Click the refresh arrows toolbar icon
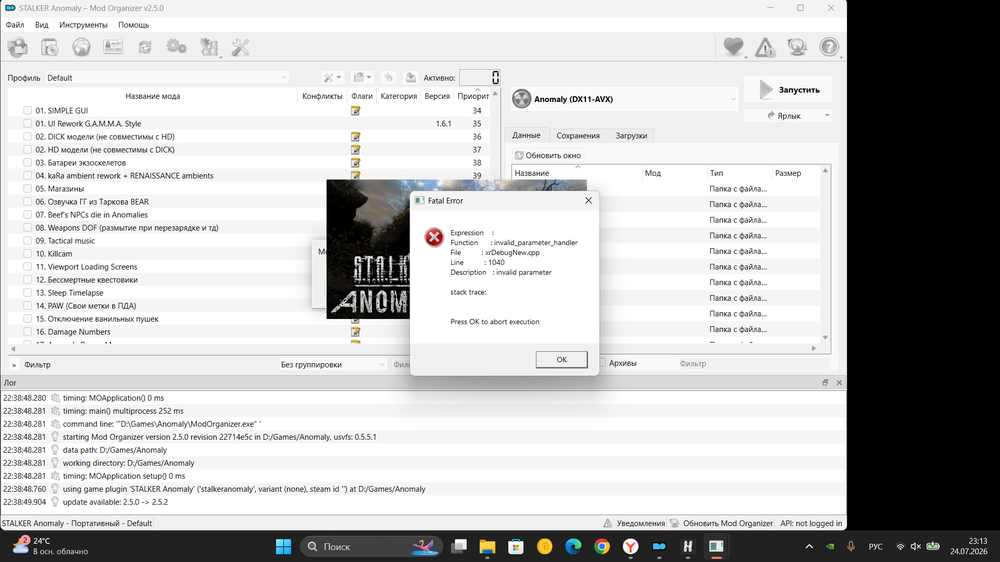The height and width of the screenshot is (562, 1000). (x=145, y=47)
